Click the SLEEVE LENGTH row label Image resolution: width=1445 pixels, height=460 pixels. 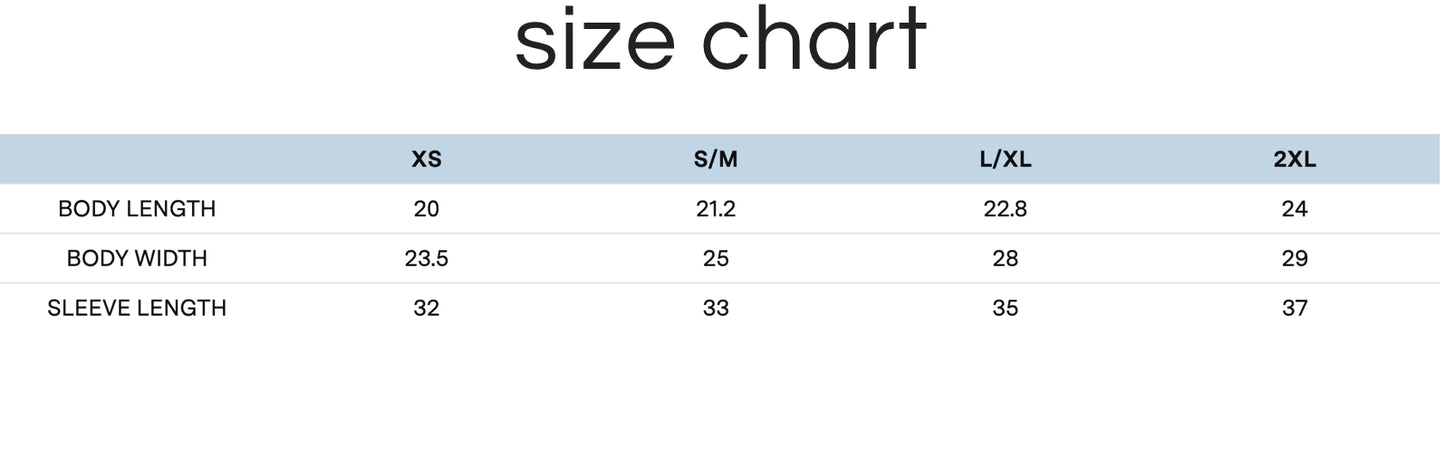(x=137, y=308)
